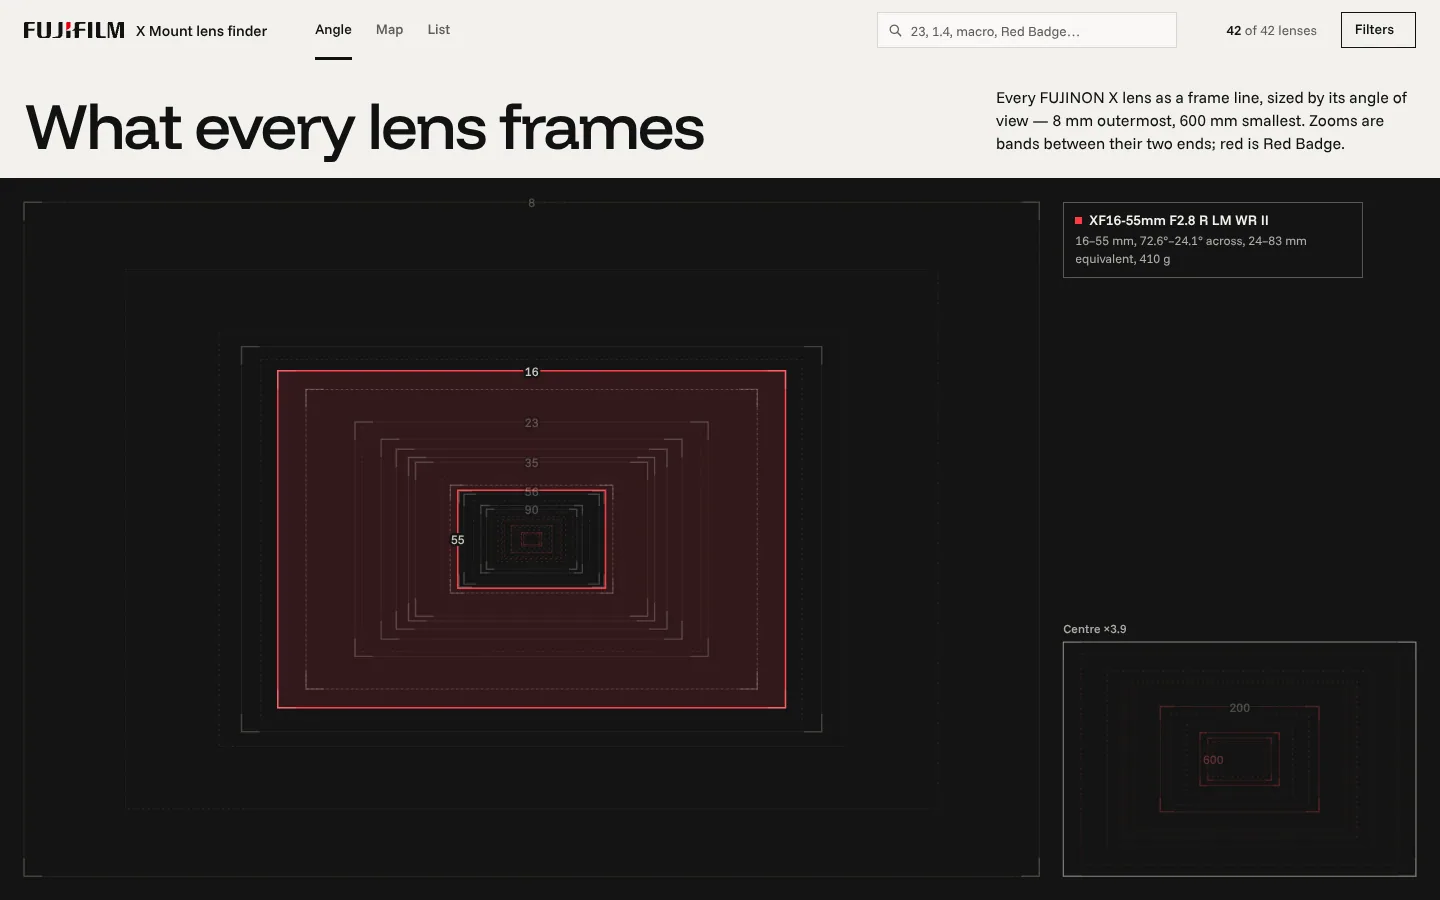Select the 8 mm outermost frame label
1440x900 pixels.
pos(531,203)
